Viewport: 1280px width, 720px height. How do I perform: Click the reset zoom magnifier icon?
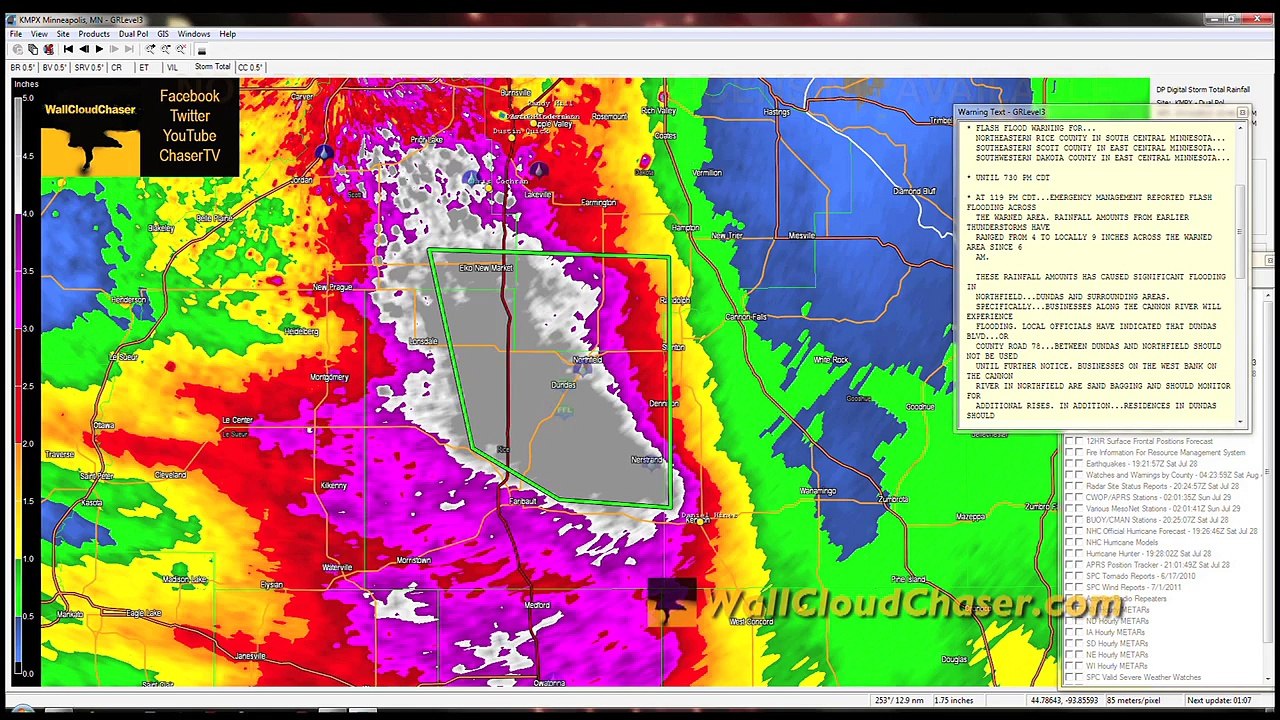(180, 49)
